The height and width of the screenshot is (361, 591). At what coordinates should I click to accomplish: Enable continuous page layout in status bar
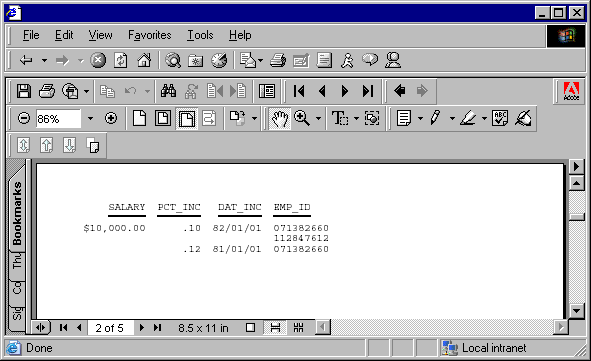276,328
